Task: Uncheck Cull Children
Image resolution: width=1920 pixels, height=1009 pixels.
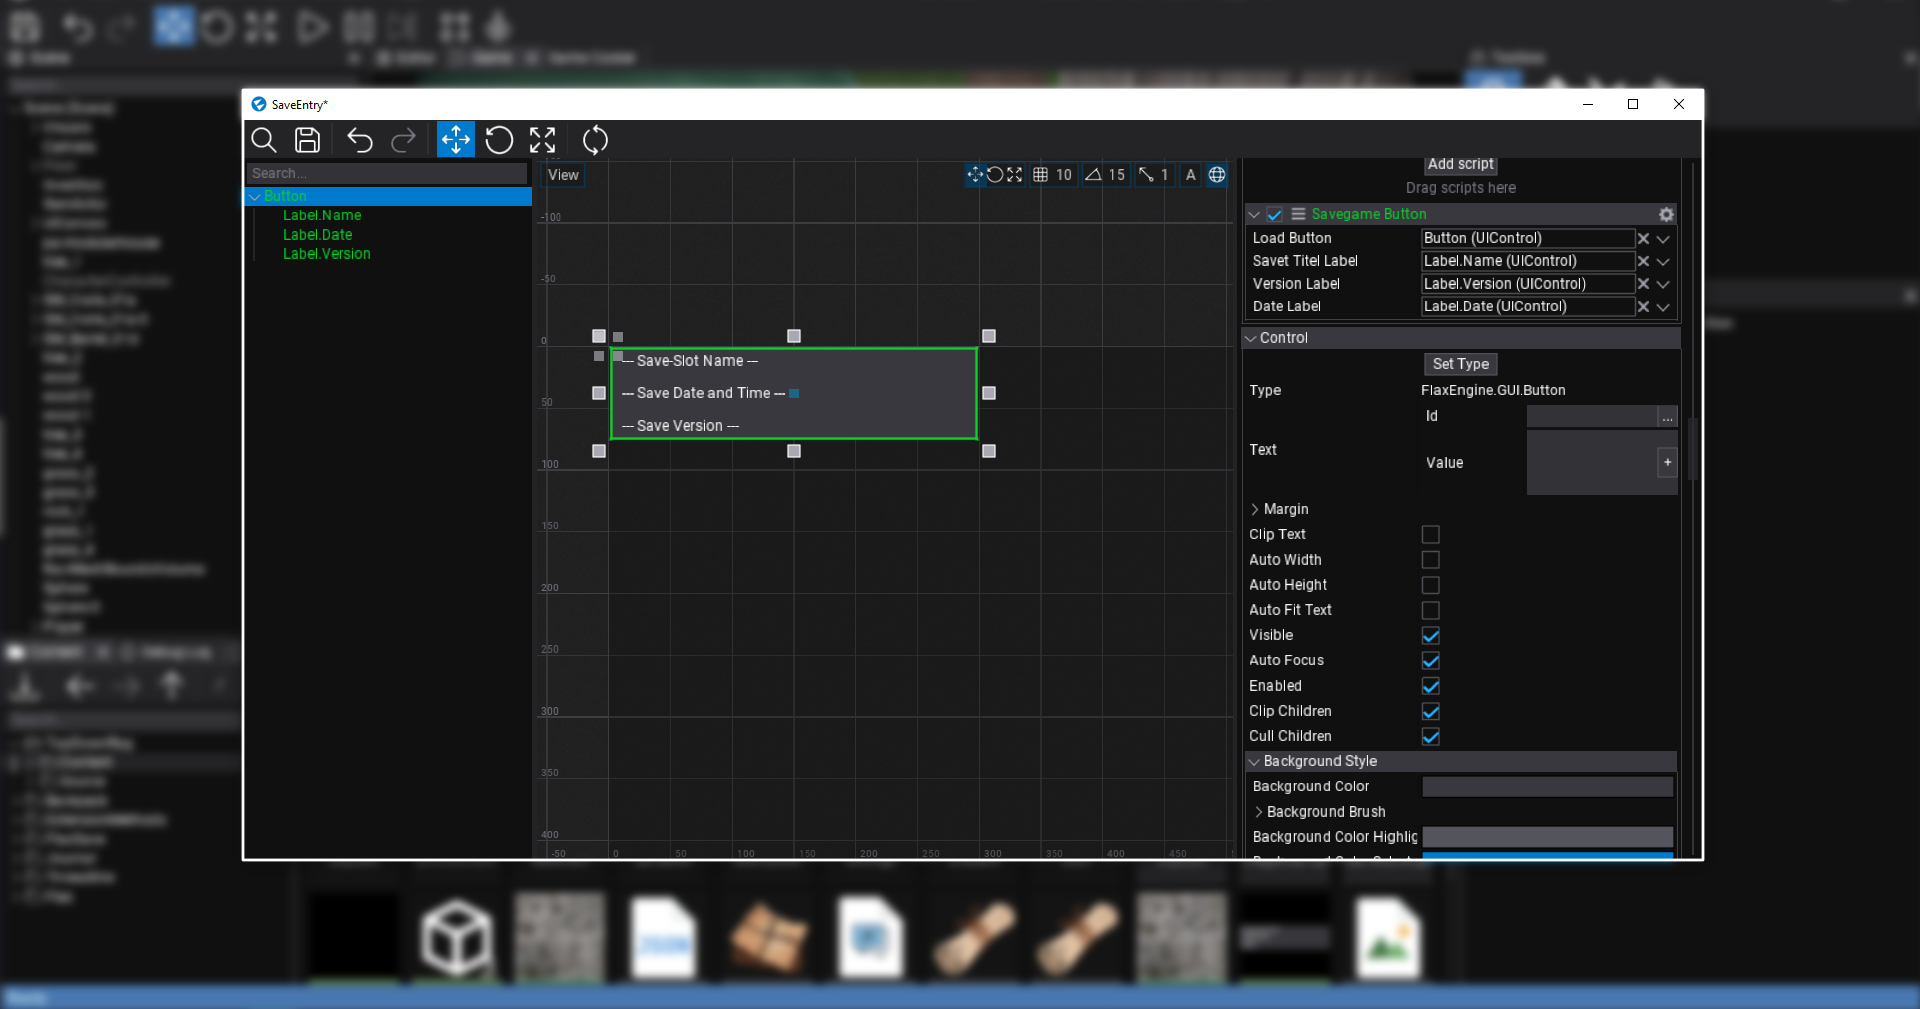Action: click(x=1430, y=737)
